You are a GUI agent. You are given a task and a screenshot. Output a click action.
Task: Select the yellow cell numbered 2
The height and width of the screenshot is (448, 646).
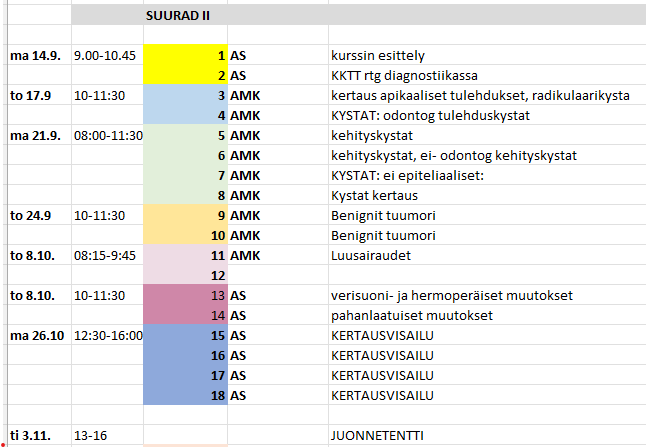click(185, 75)
